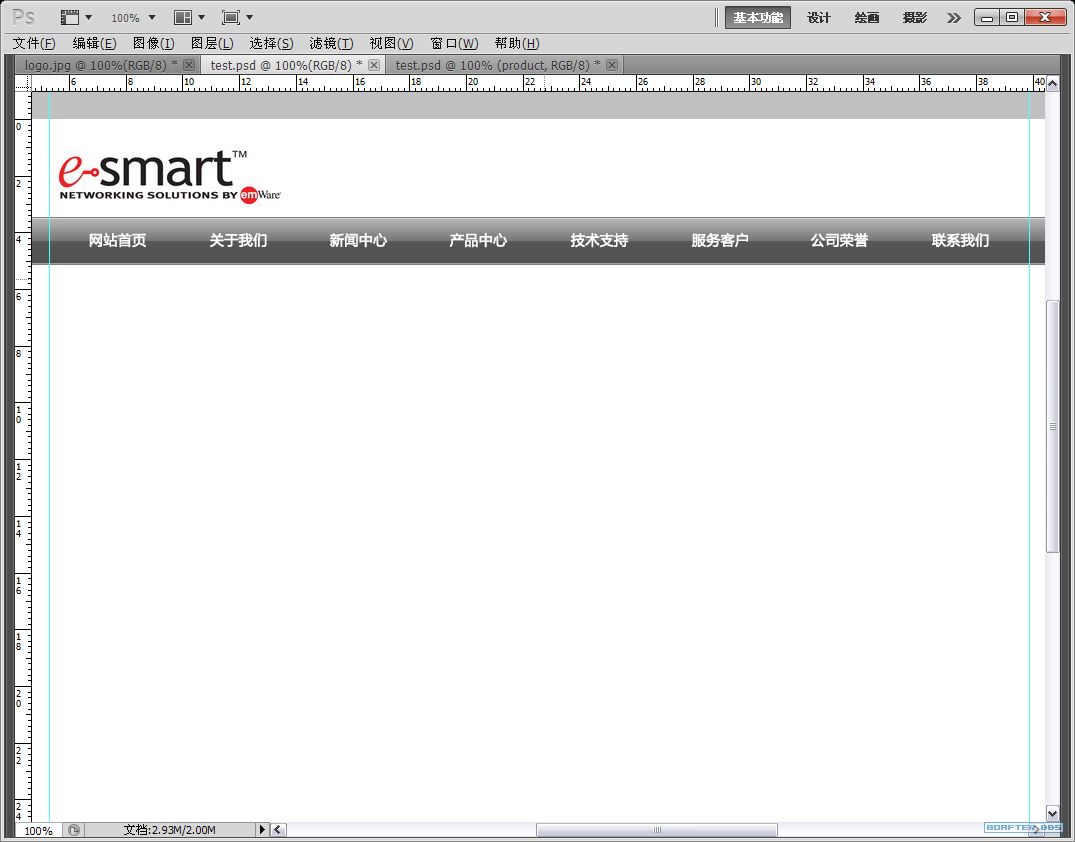Open the view extras filmstrip icon
Image resolution: width=1075 pixels, height=842 pixels.
[x=69, y=17]
